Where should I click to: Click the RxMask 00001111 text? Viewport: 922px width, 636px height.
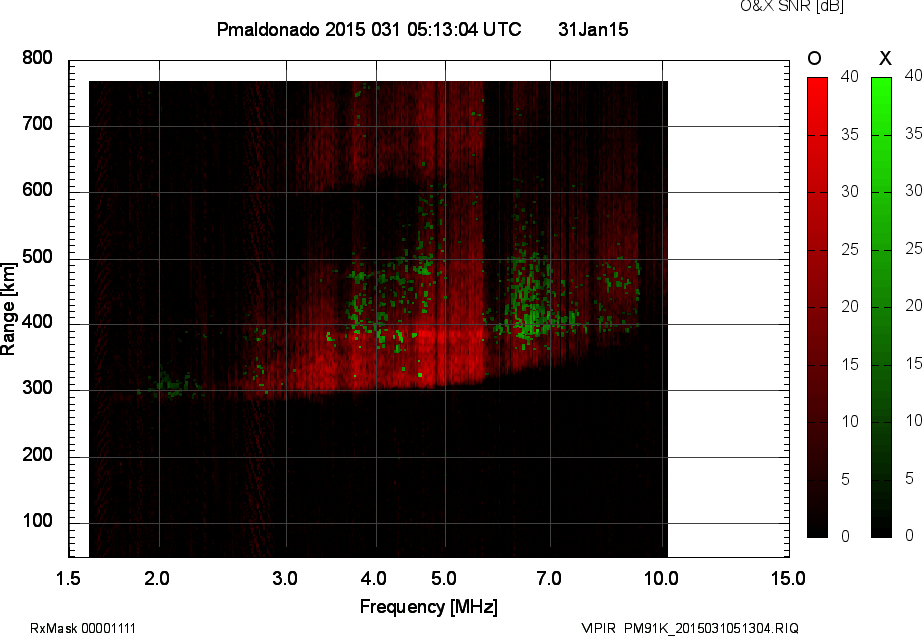click(x=83, y=628)
